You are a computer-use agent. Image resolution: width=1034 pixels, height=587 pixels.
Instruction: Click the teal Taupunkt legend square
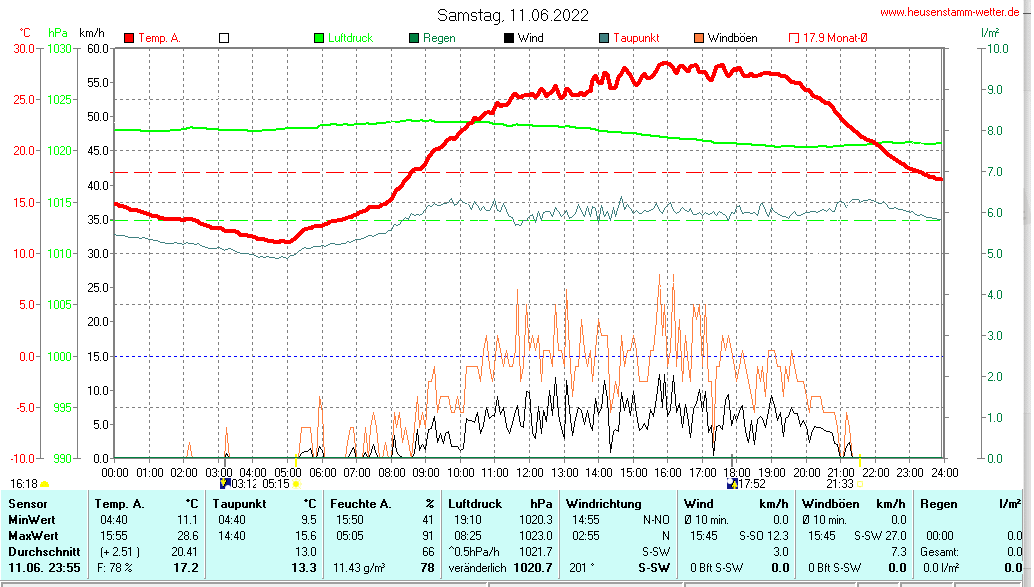point(604,38)
